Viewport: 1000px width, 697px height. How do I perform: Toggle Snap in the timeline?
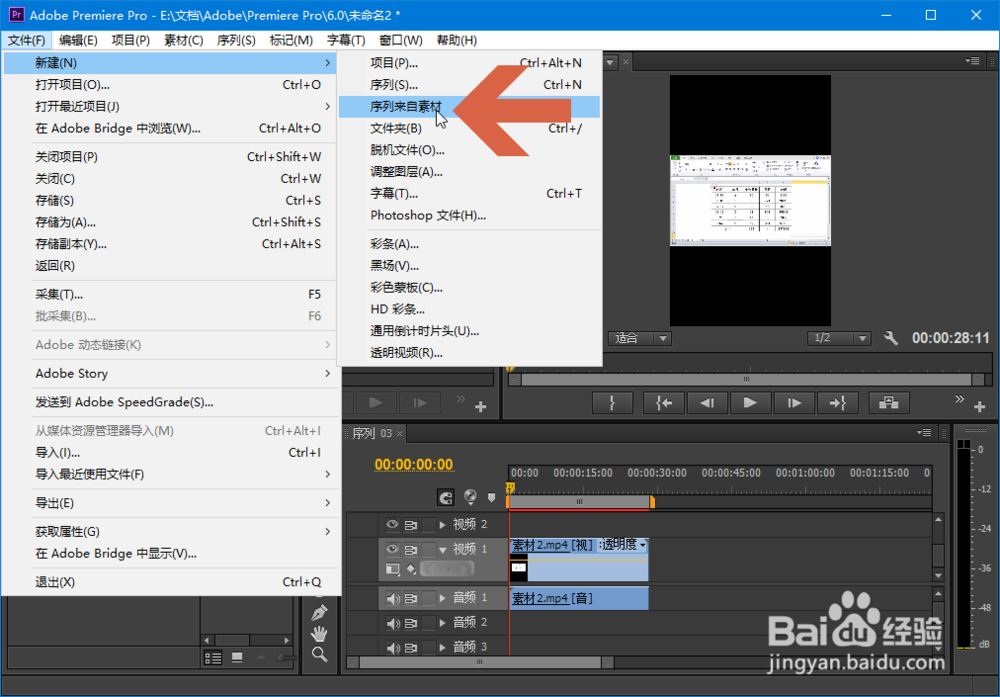pyautogui.click(x=446, y=497)
